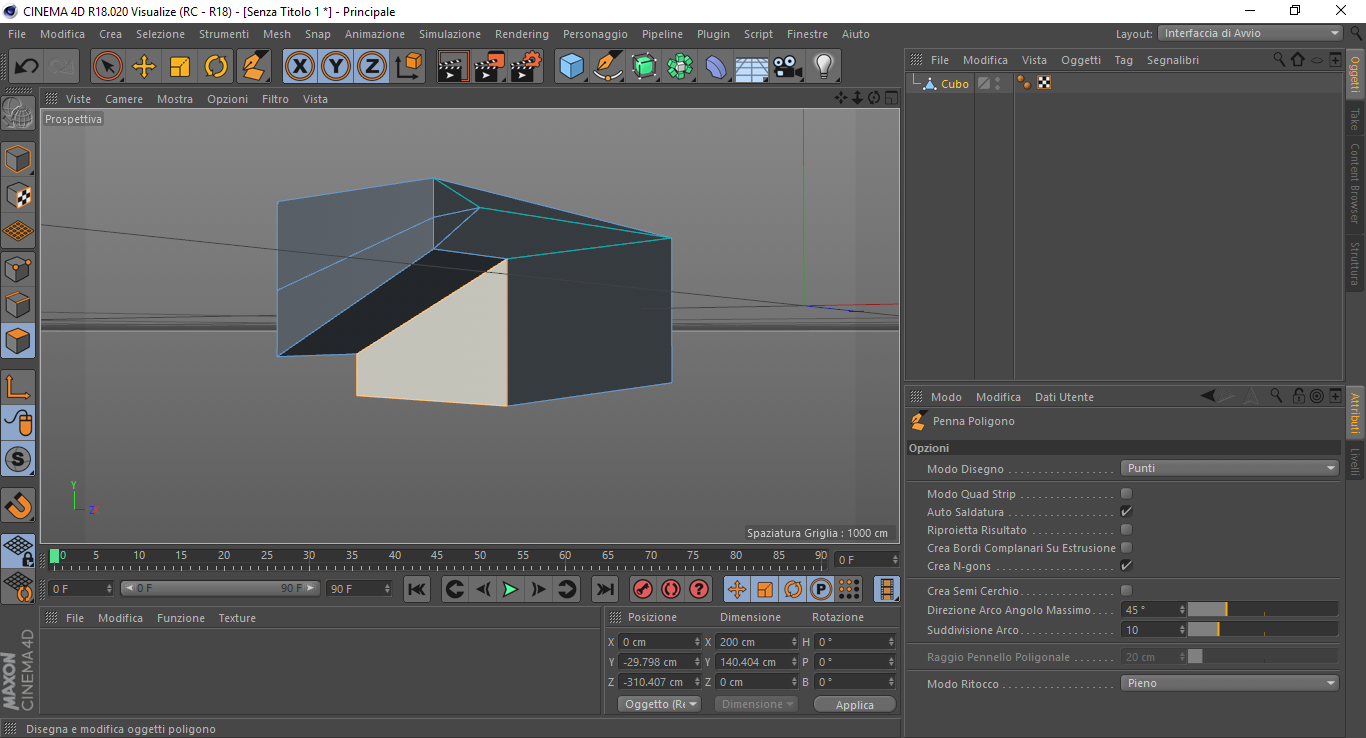The width and height of the screenshot is (1366, 738).
Task: Add a camera object from toolbar
Action: pos(788,67)
